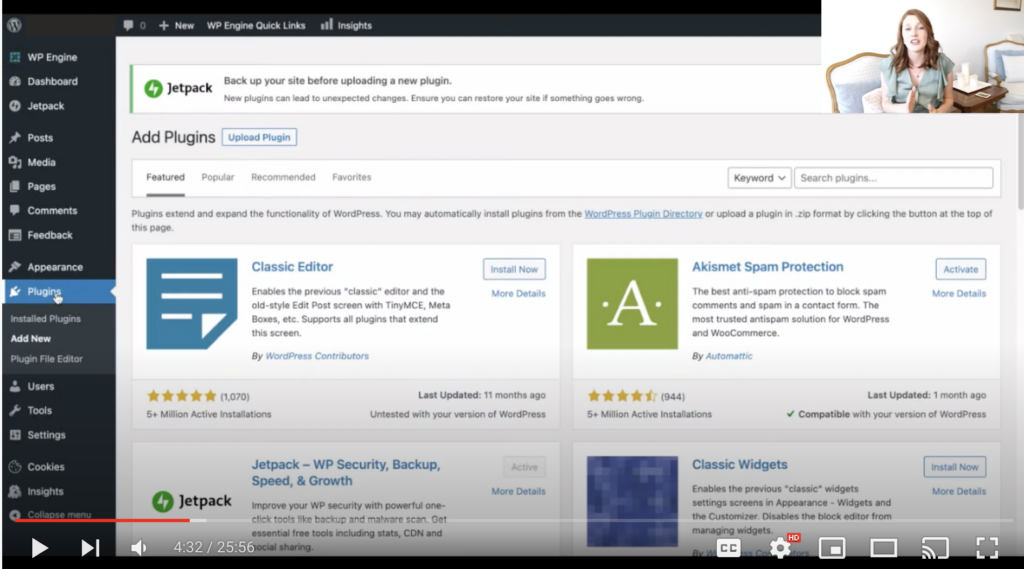
Task: Click Upload Plugin button
Action: point(259,137)
